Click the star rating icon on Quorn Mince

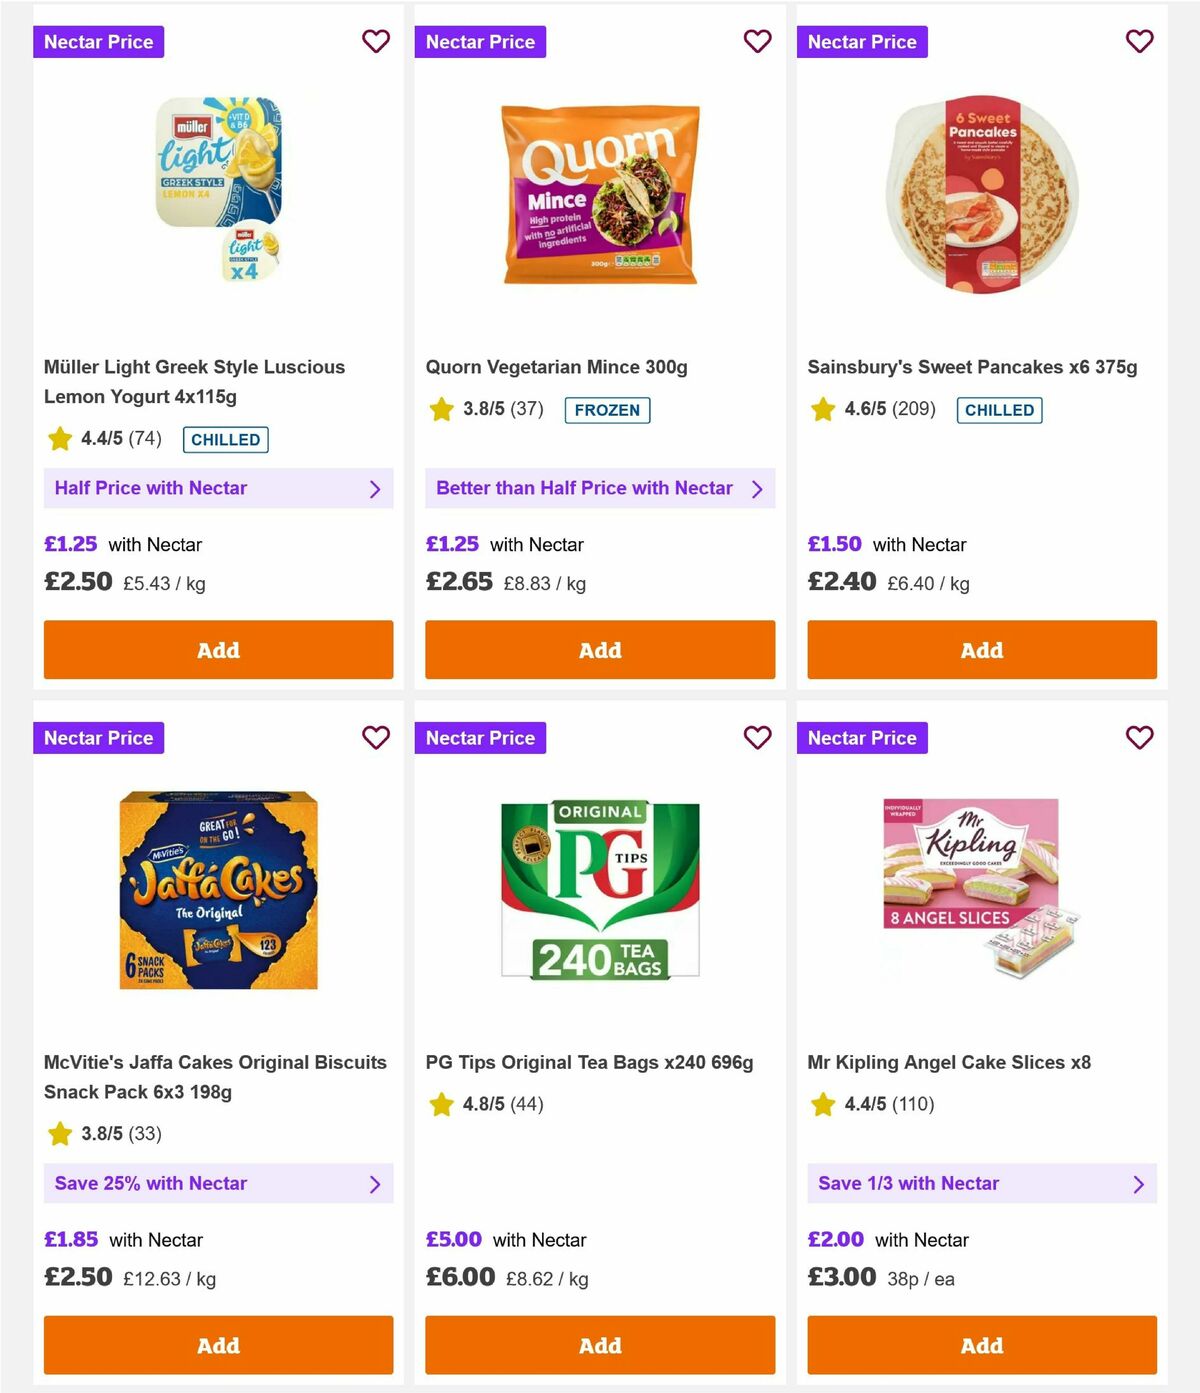440,409
